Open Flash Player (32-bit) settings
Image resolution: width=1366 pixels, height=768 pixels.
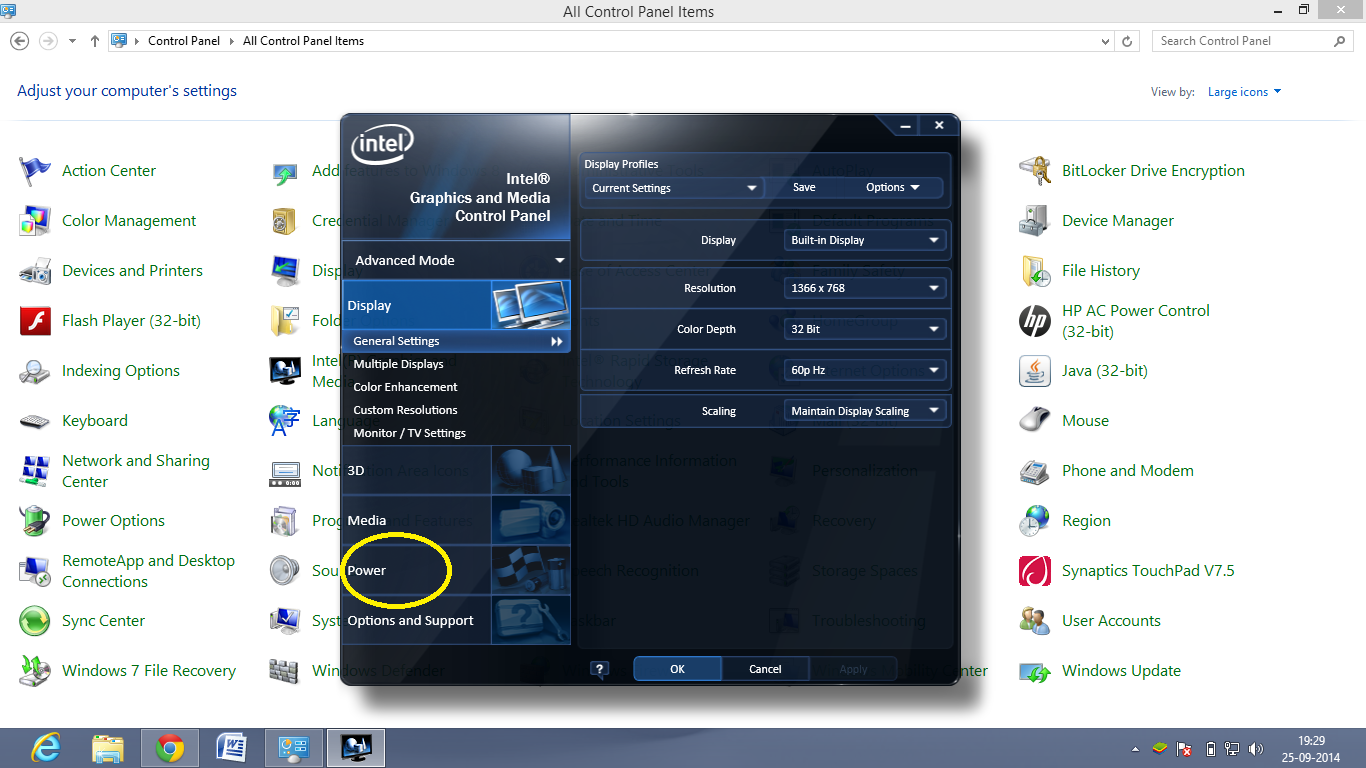coord(110,321)
